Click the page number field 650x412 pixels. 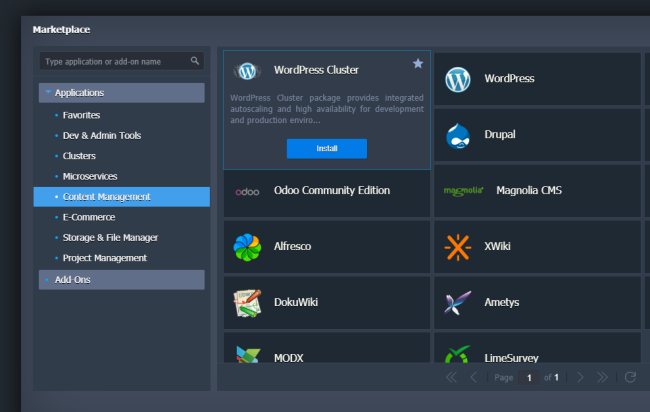click(x=529, y=378)
